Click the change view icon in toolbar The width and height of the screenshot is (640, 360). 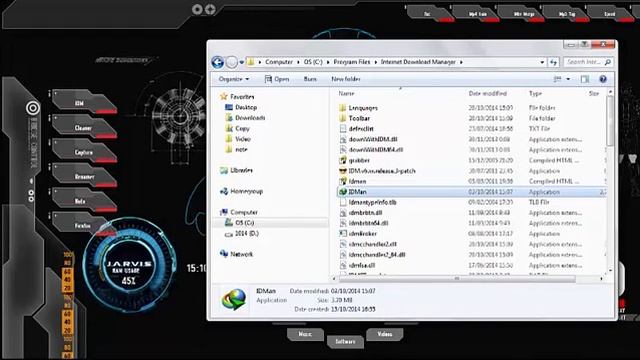click(557, 79)
